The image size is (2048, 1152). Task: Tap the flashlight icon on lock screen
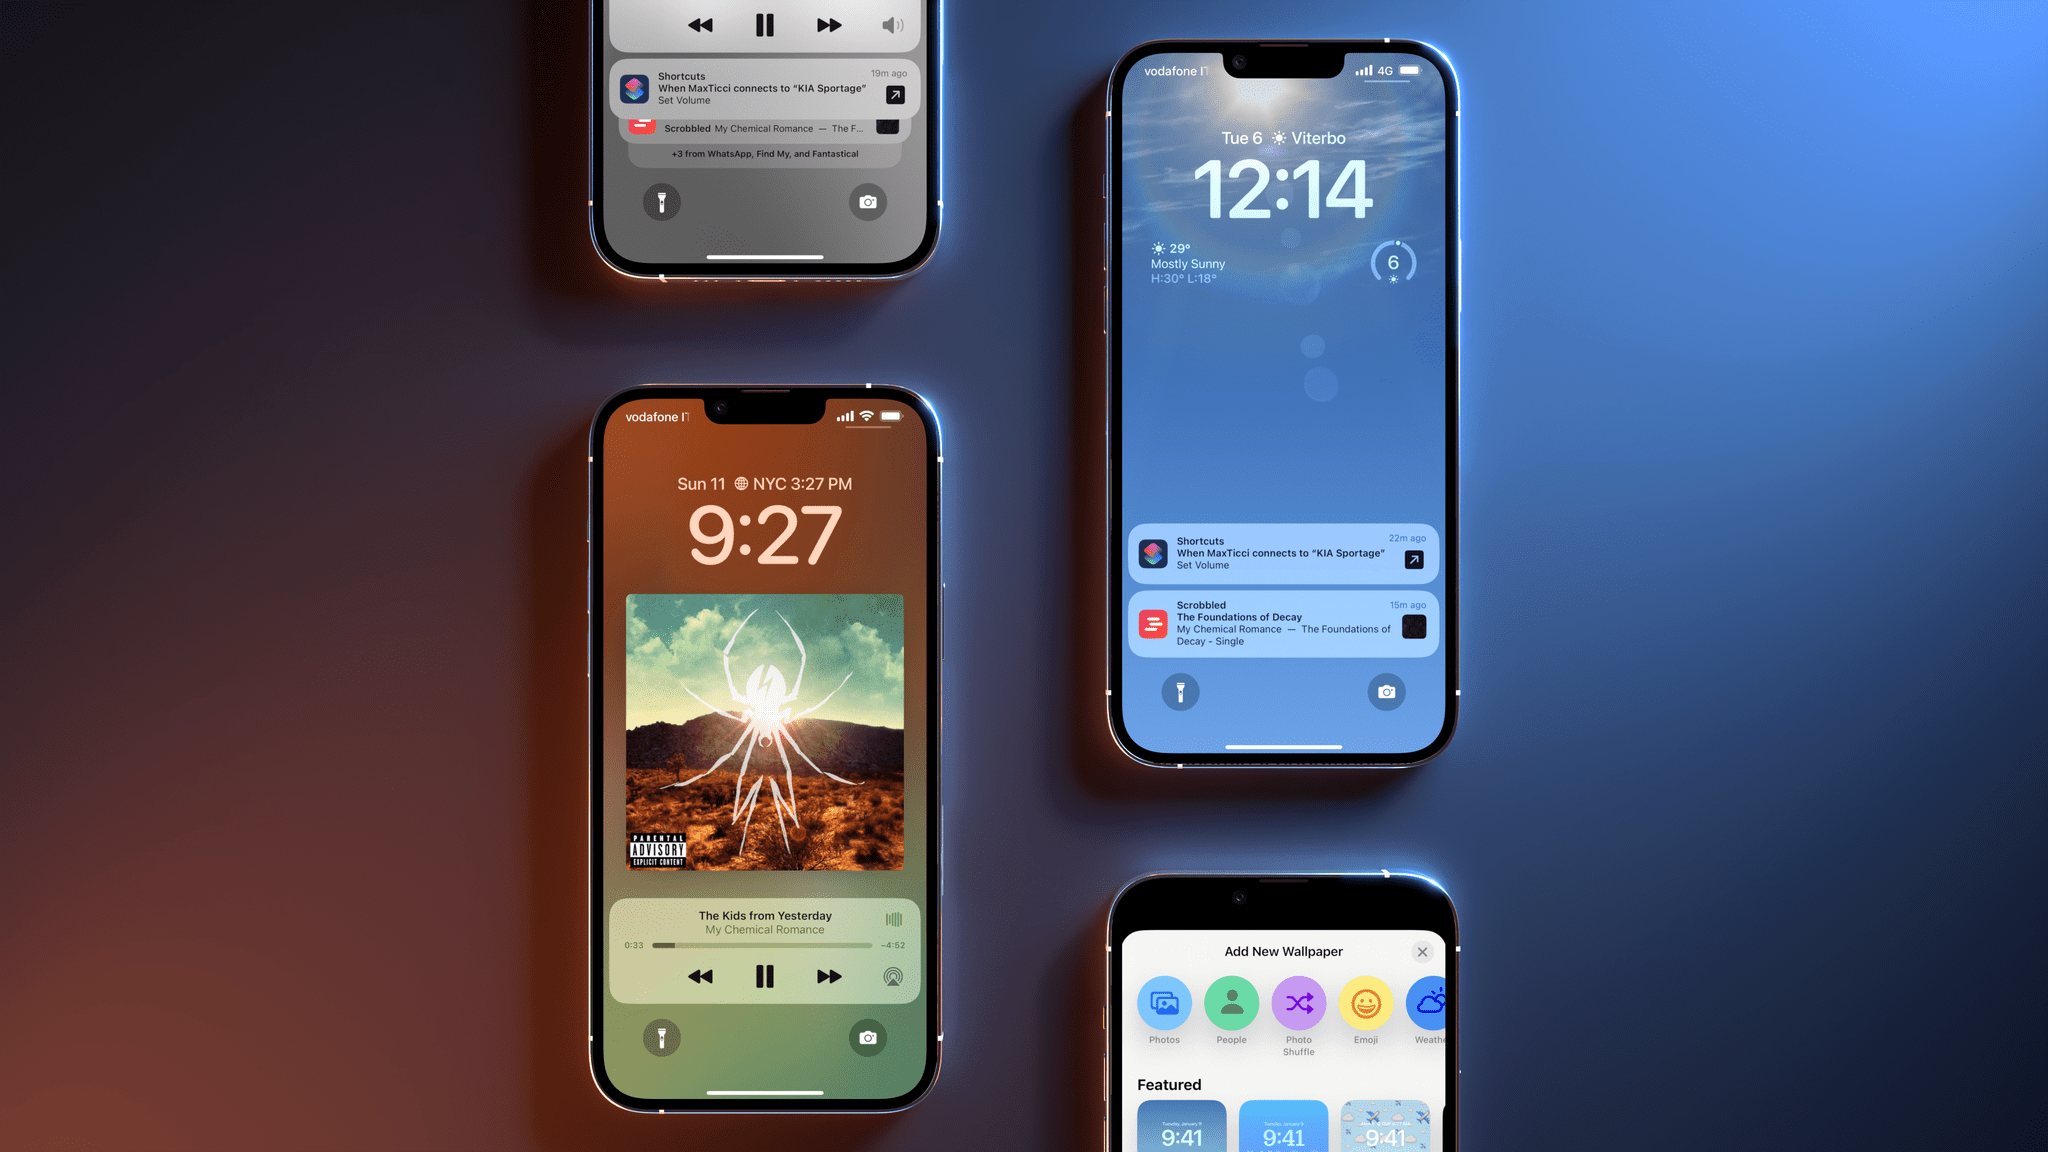point(1180,691)
